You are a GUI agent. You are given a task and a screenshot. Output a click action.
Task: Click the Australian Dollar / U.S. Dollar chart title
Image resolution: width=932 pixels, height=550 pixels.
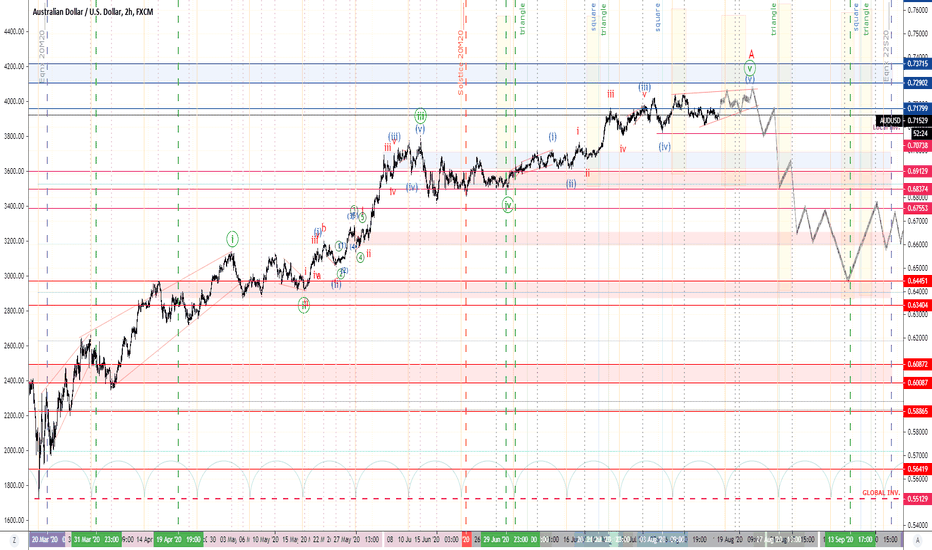(93, 11)
